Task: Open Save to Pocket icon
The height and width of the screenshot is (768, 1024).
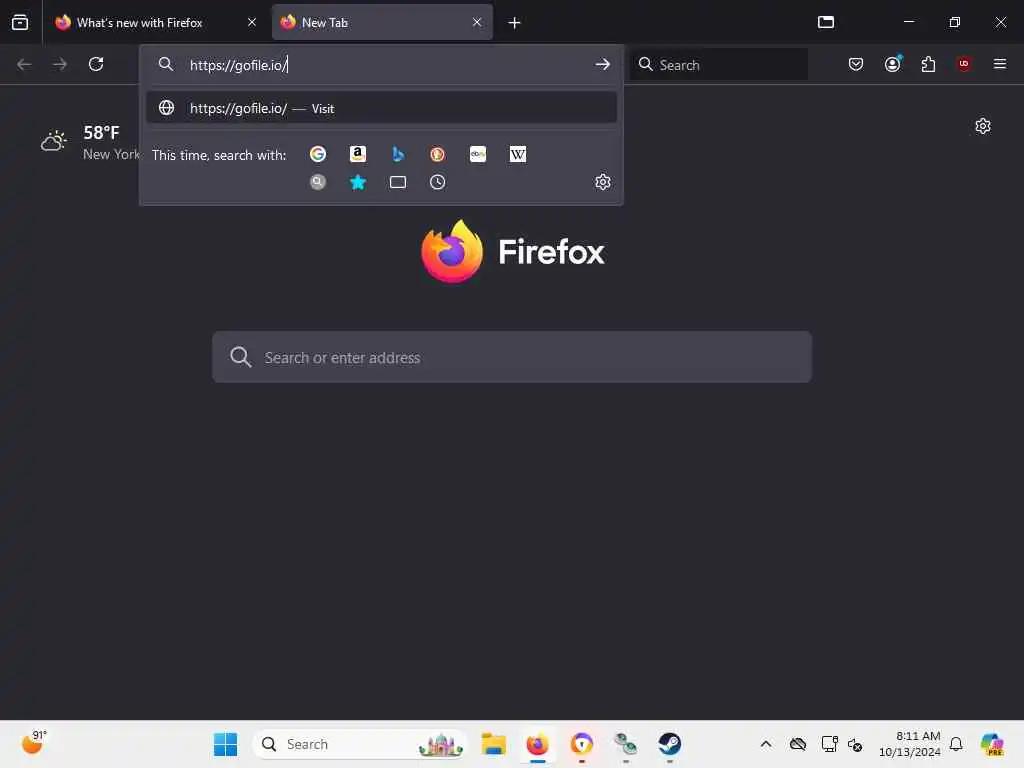Action: [x=856, y=64]
